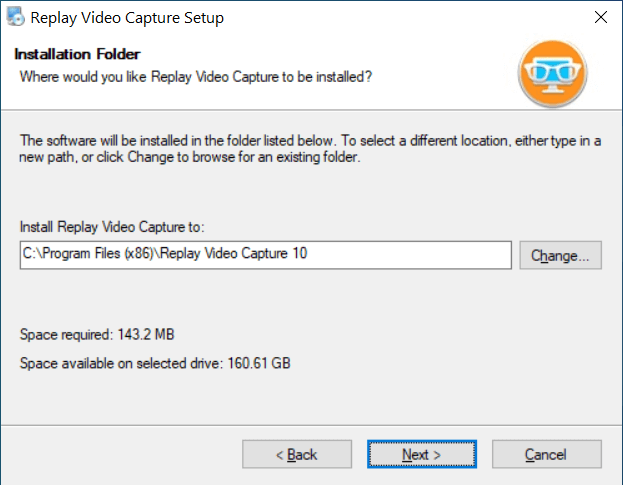This screenshot has width=623, height=485.
Task: Click the '10' at end of install path
Action: [300, 253]
